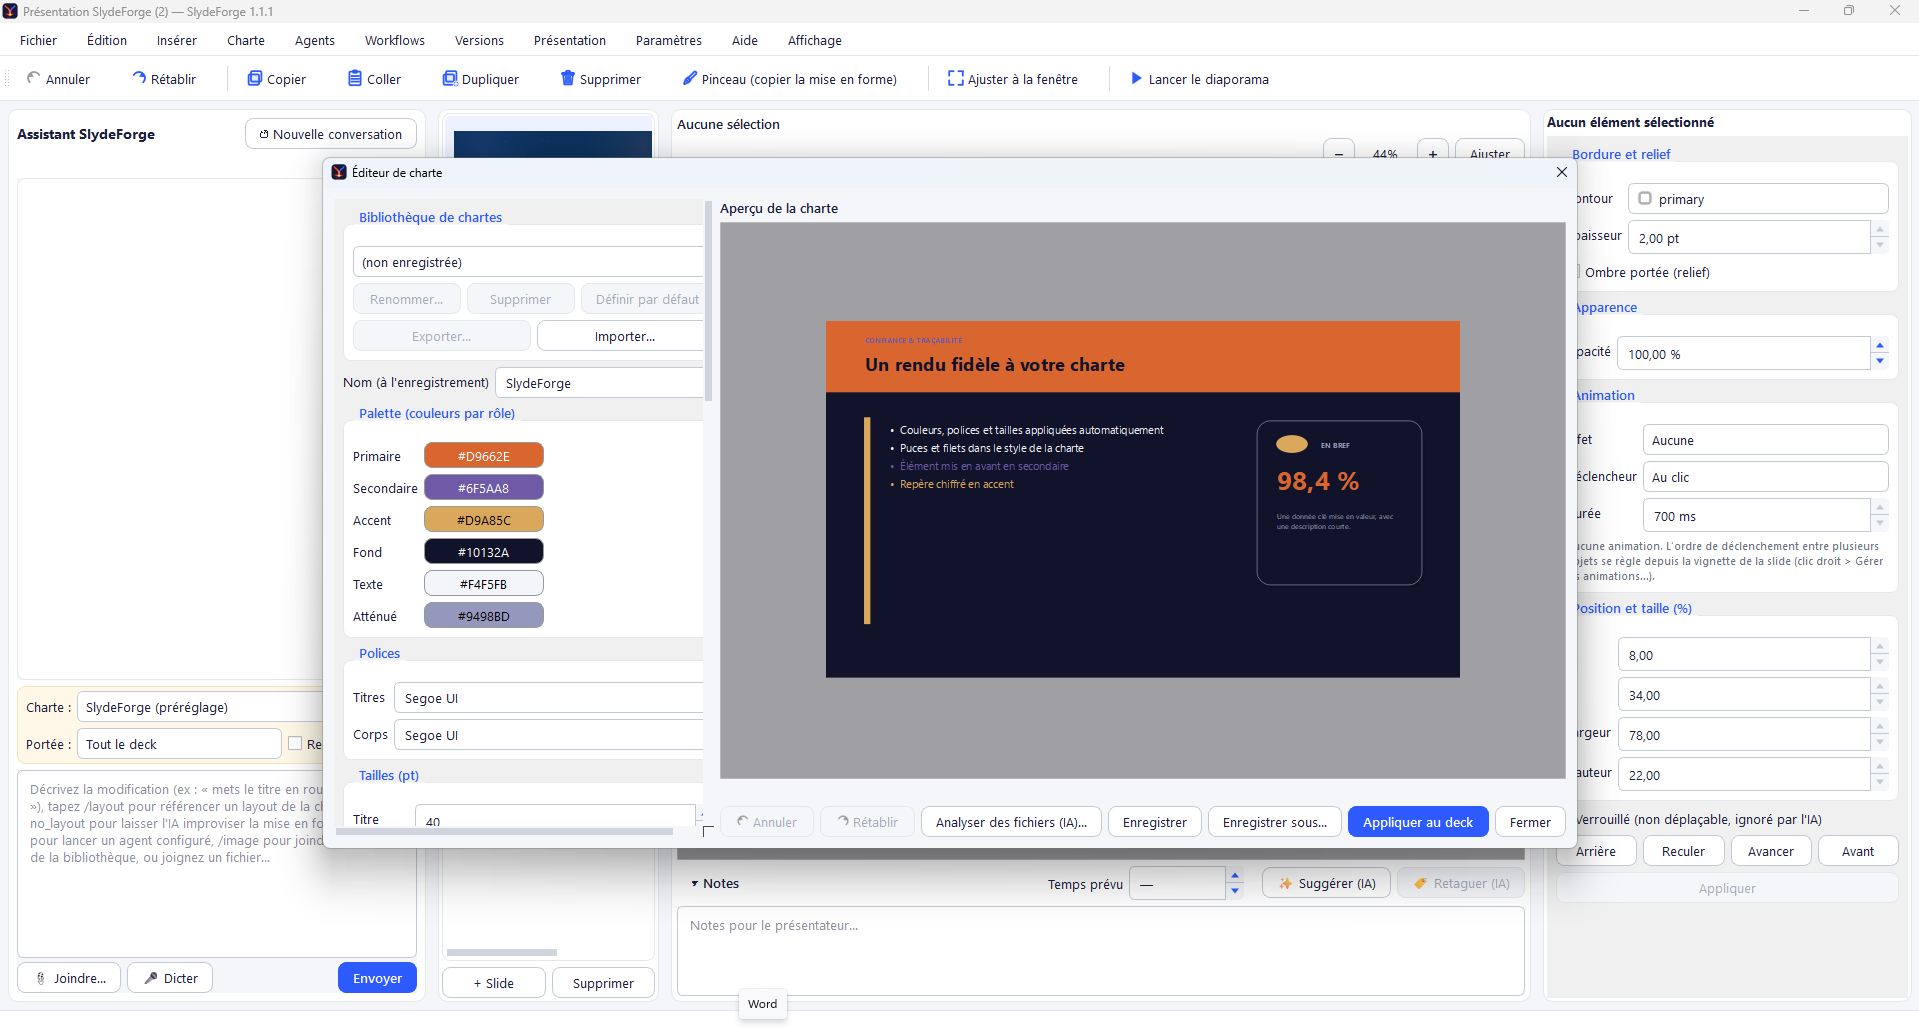This screenshot has height=1030, width=1919.
Task: Start a Nouvelle conversation in the assistant
Action: coord(331,134)
